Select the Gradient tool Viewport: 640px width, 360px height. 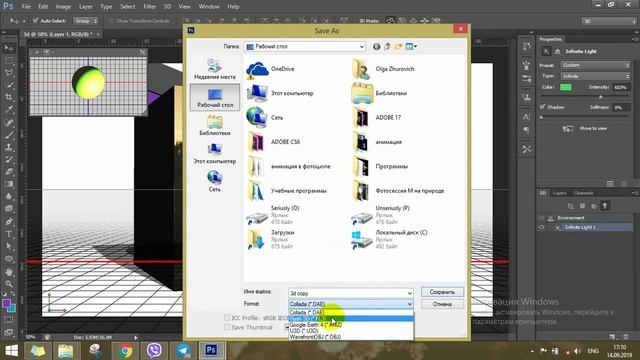[x=9, y=184]
